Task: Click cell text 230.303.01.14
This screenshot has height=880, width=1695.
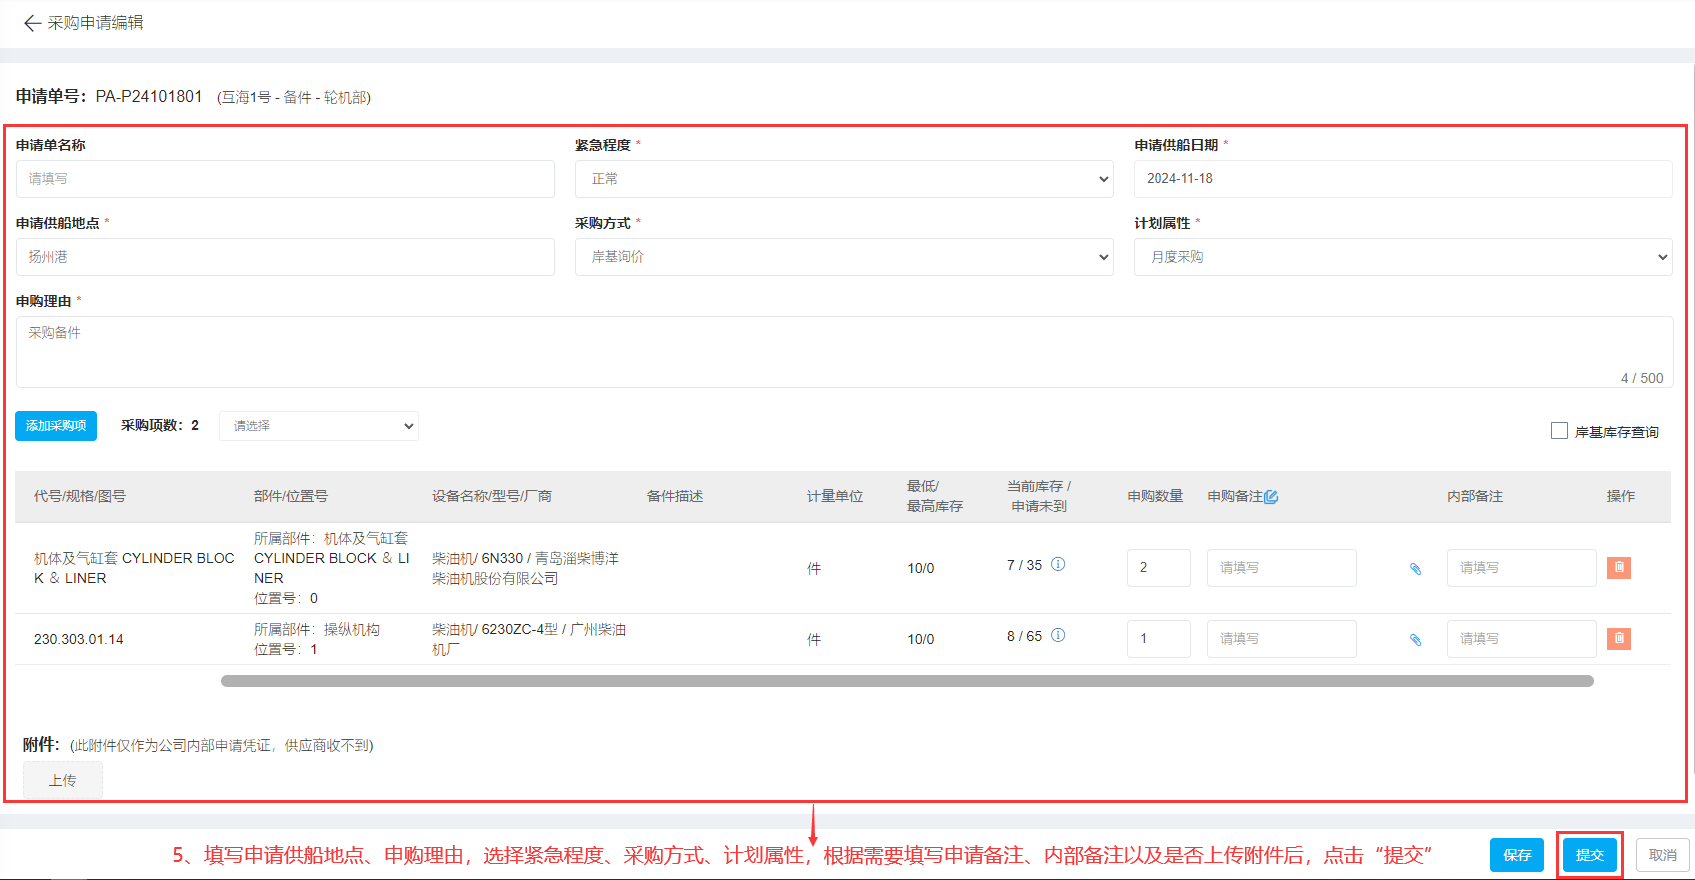Action: (79, 639)
